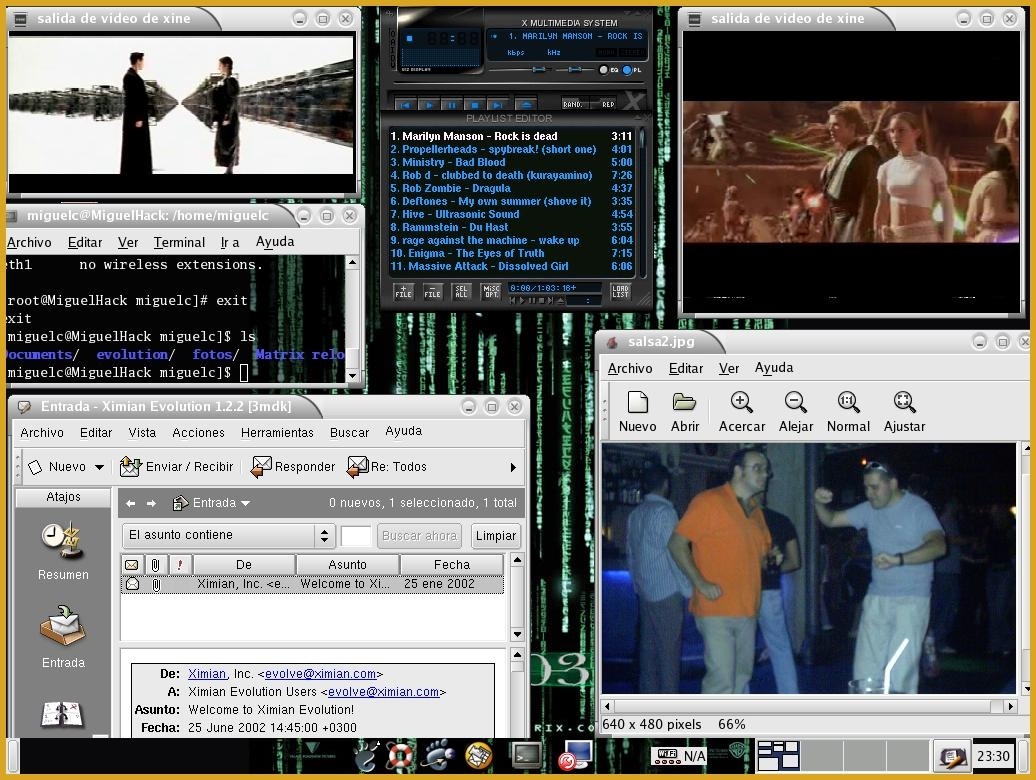Click the 23:30 clock in panel
This screenshot has height=780, width=1036.
pyautogui.click(x=993, y=756)
